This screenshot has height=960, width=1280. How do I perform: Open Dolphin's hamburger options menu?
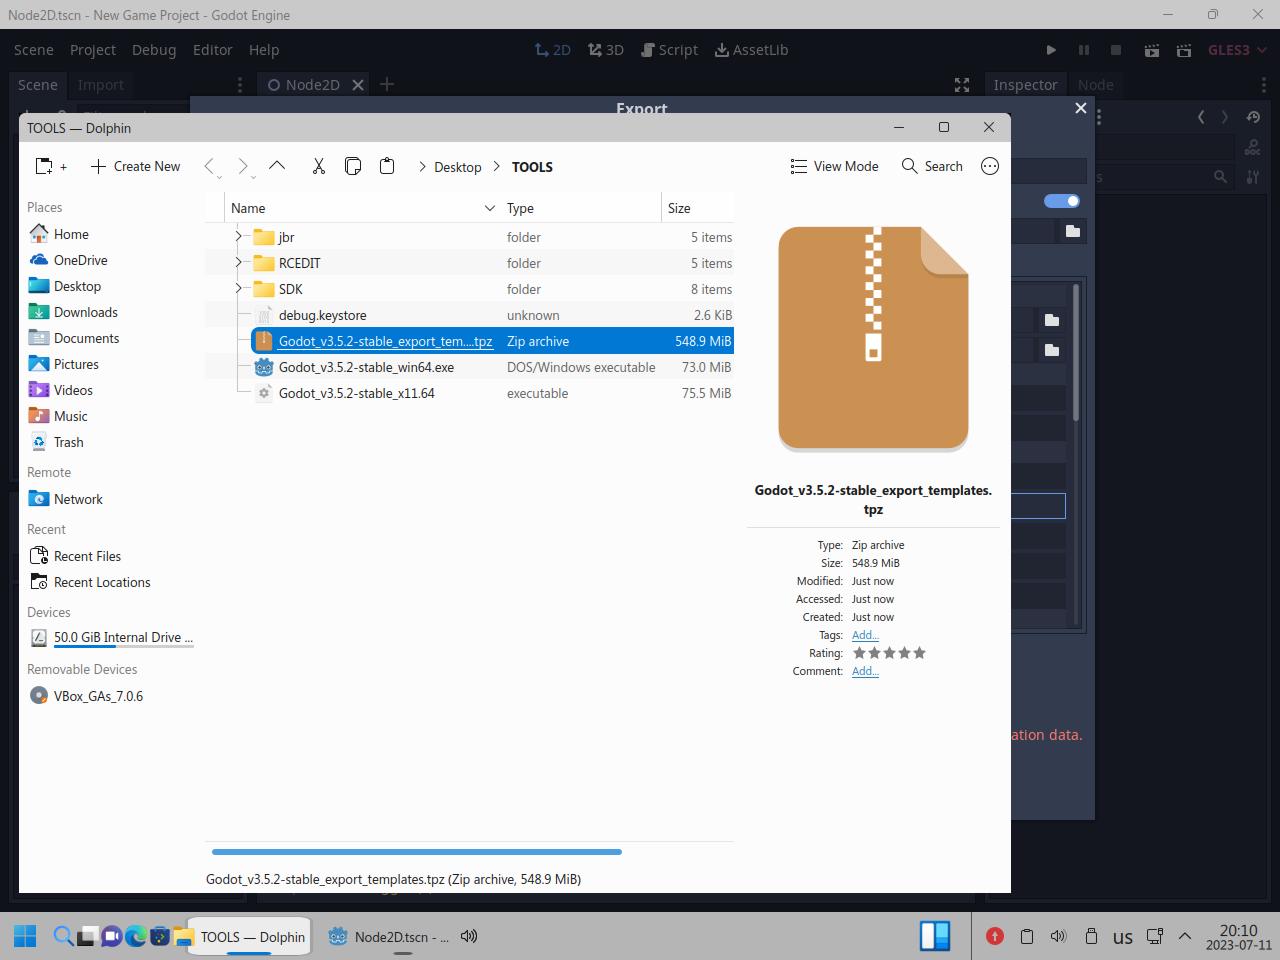[x=990, y=166]
